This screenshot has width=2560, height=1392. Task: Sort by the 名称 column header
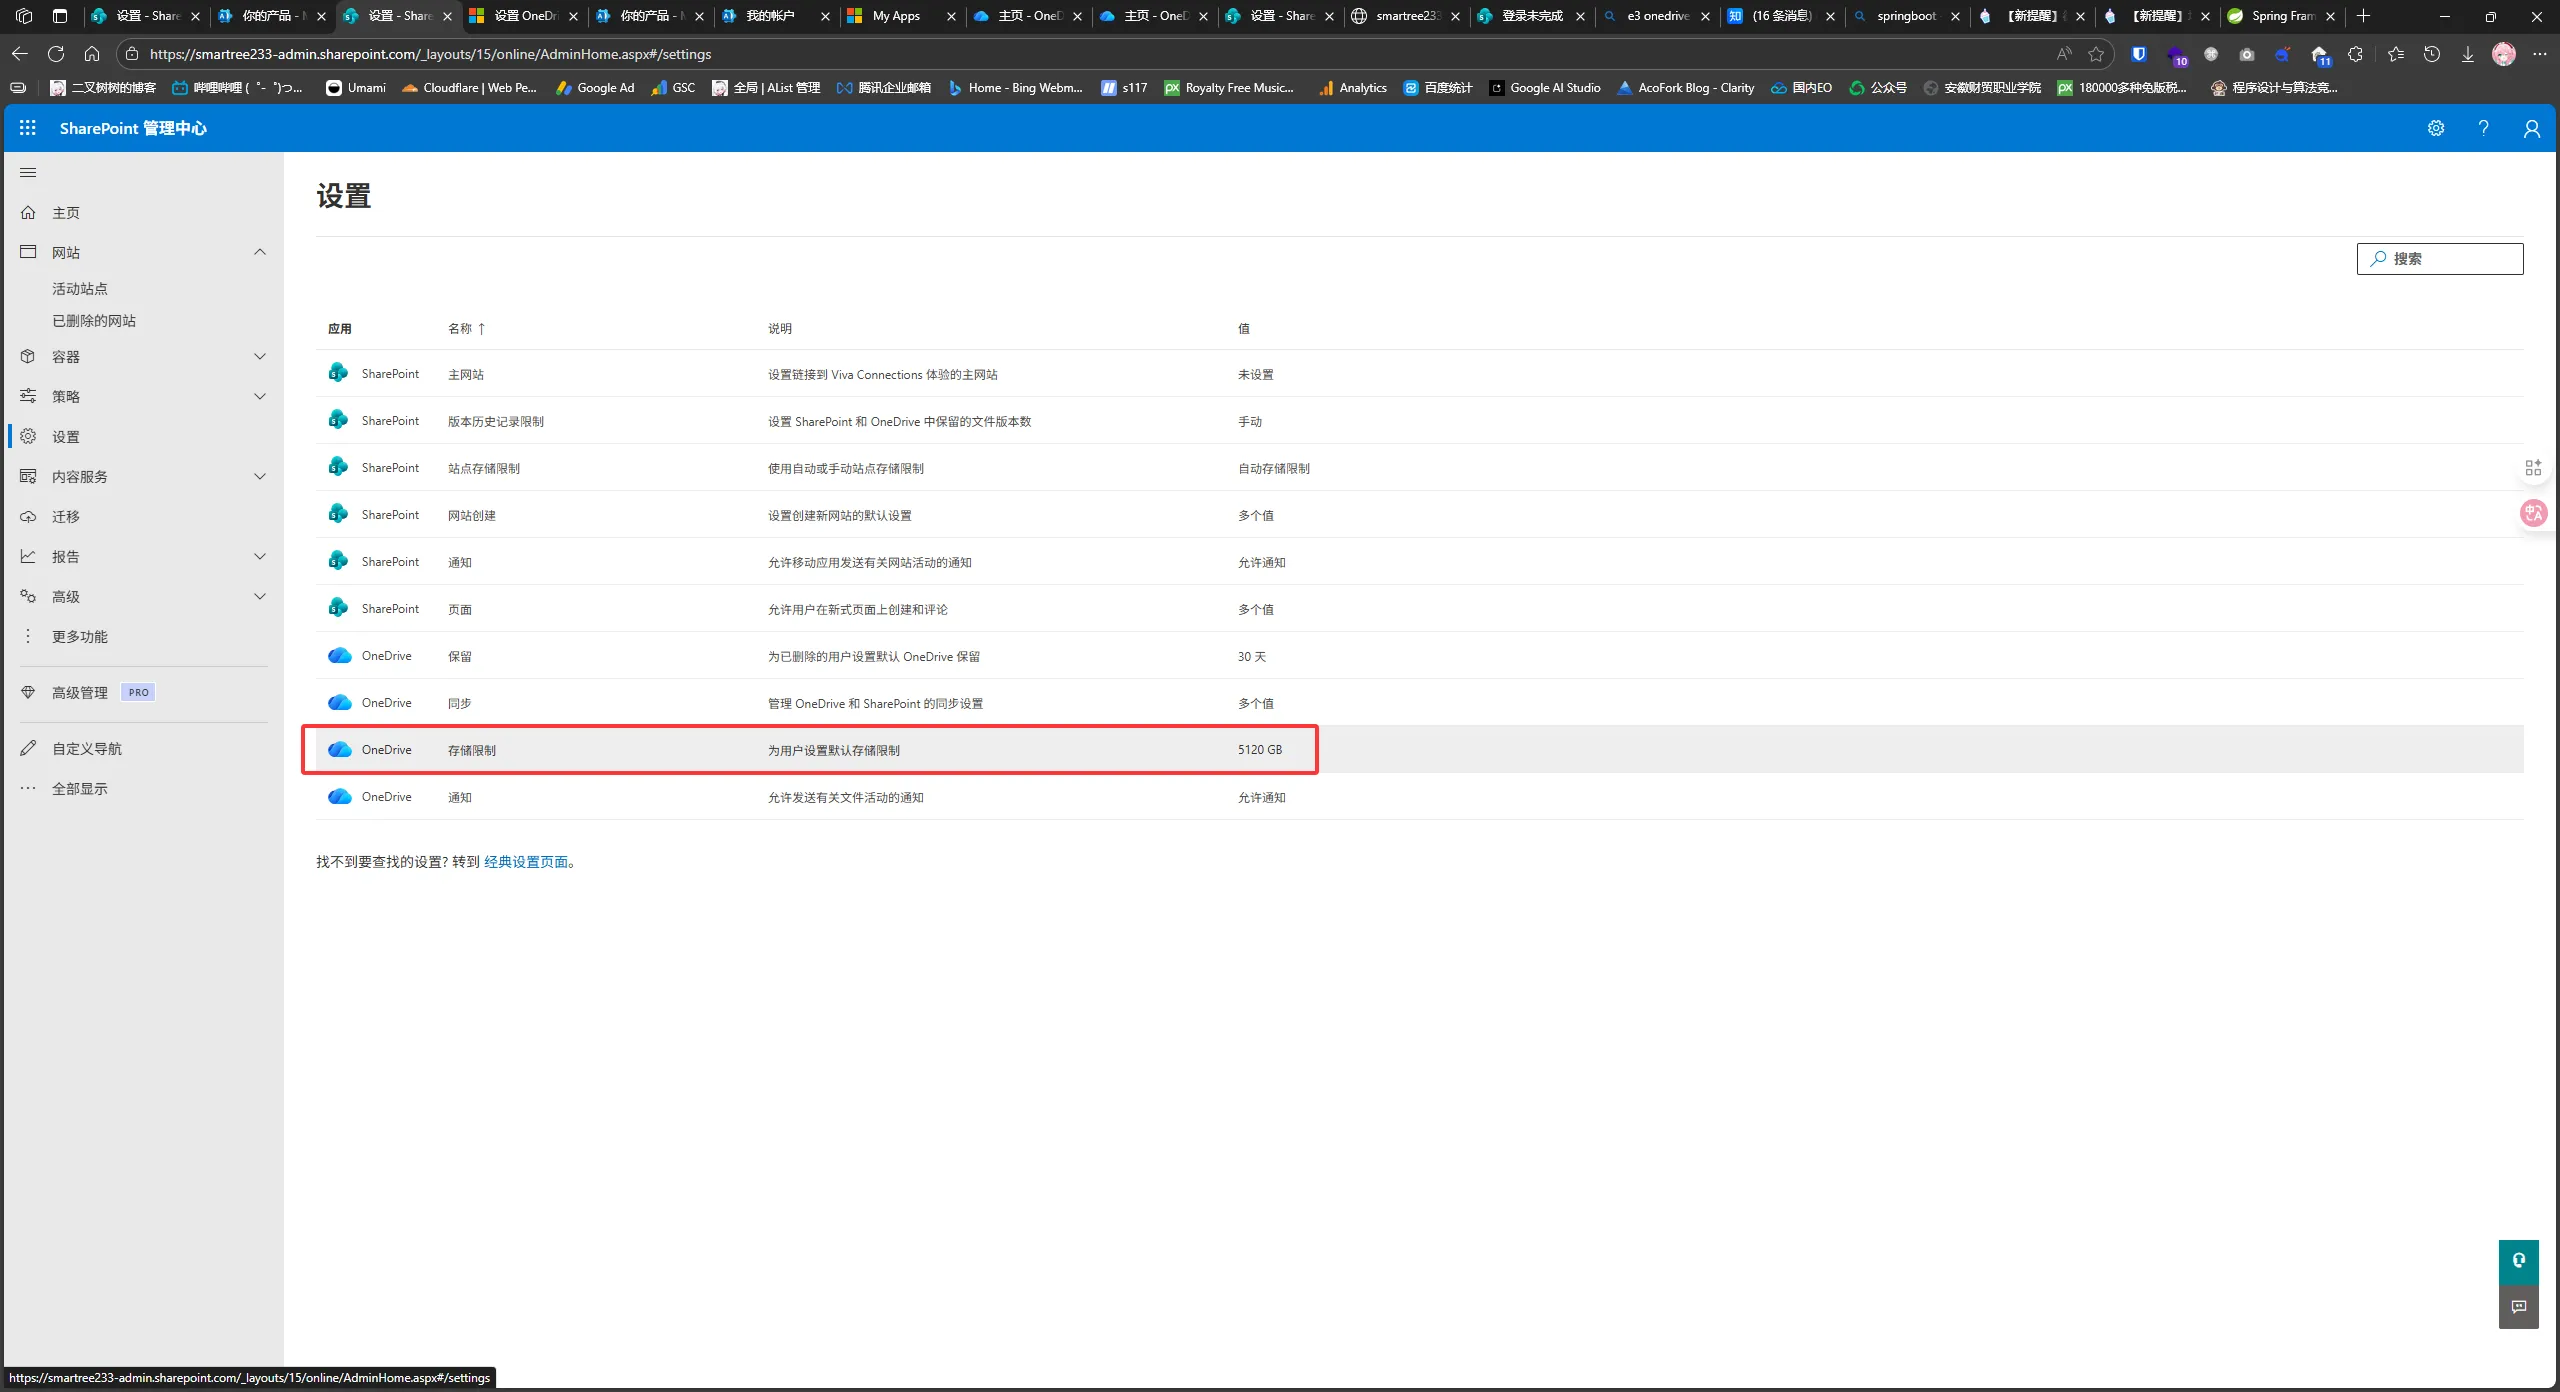point(461,329)
